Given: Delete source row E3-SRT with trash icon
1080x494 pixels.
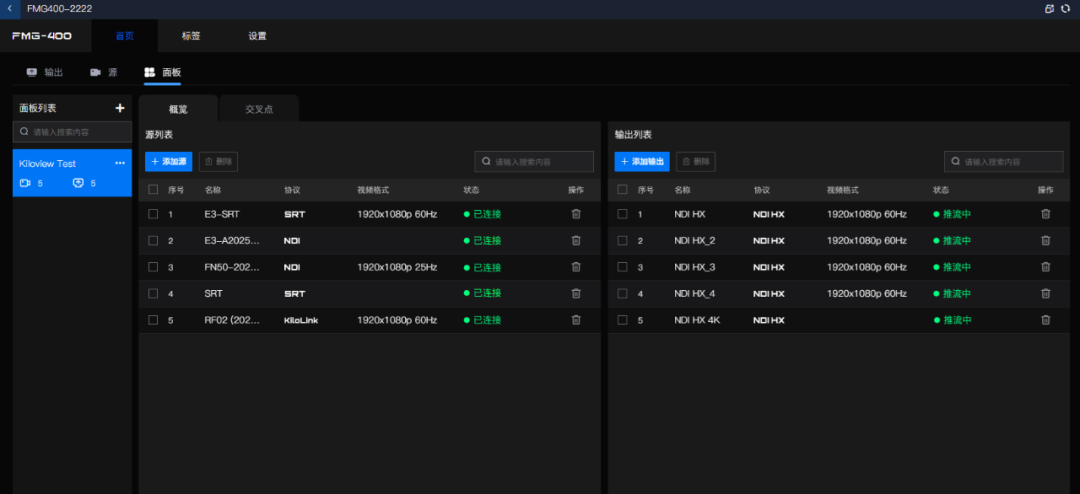Looking at the screenshot, I should click(x=576, y=214).
